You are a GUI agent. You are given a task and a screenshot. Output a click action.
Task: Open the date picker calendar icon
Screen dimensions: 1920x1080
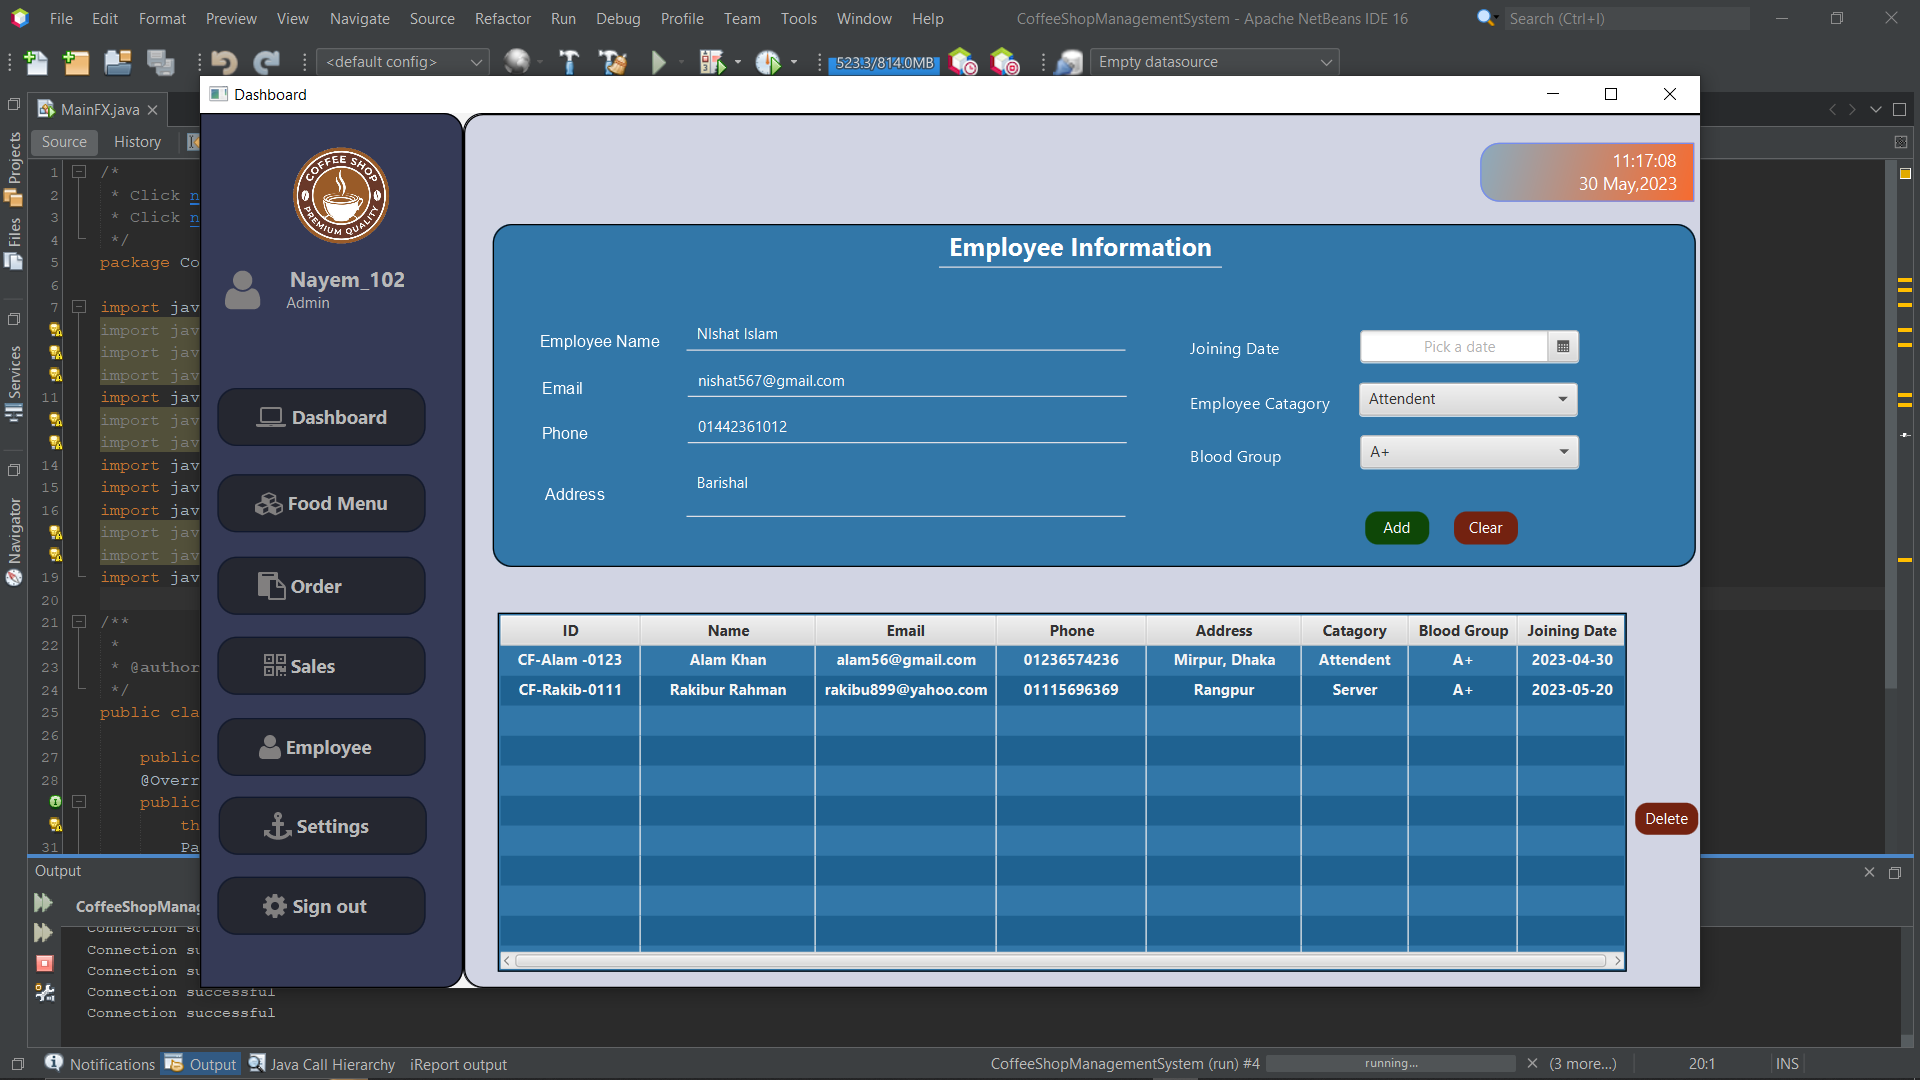pos(1563,346)
